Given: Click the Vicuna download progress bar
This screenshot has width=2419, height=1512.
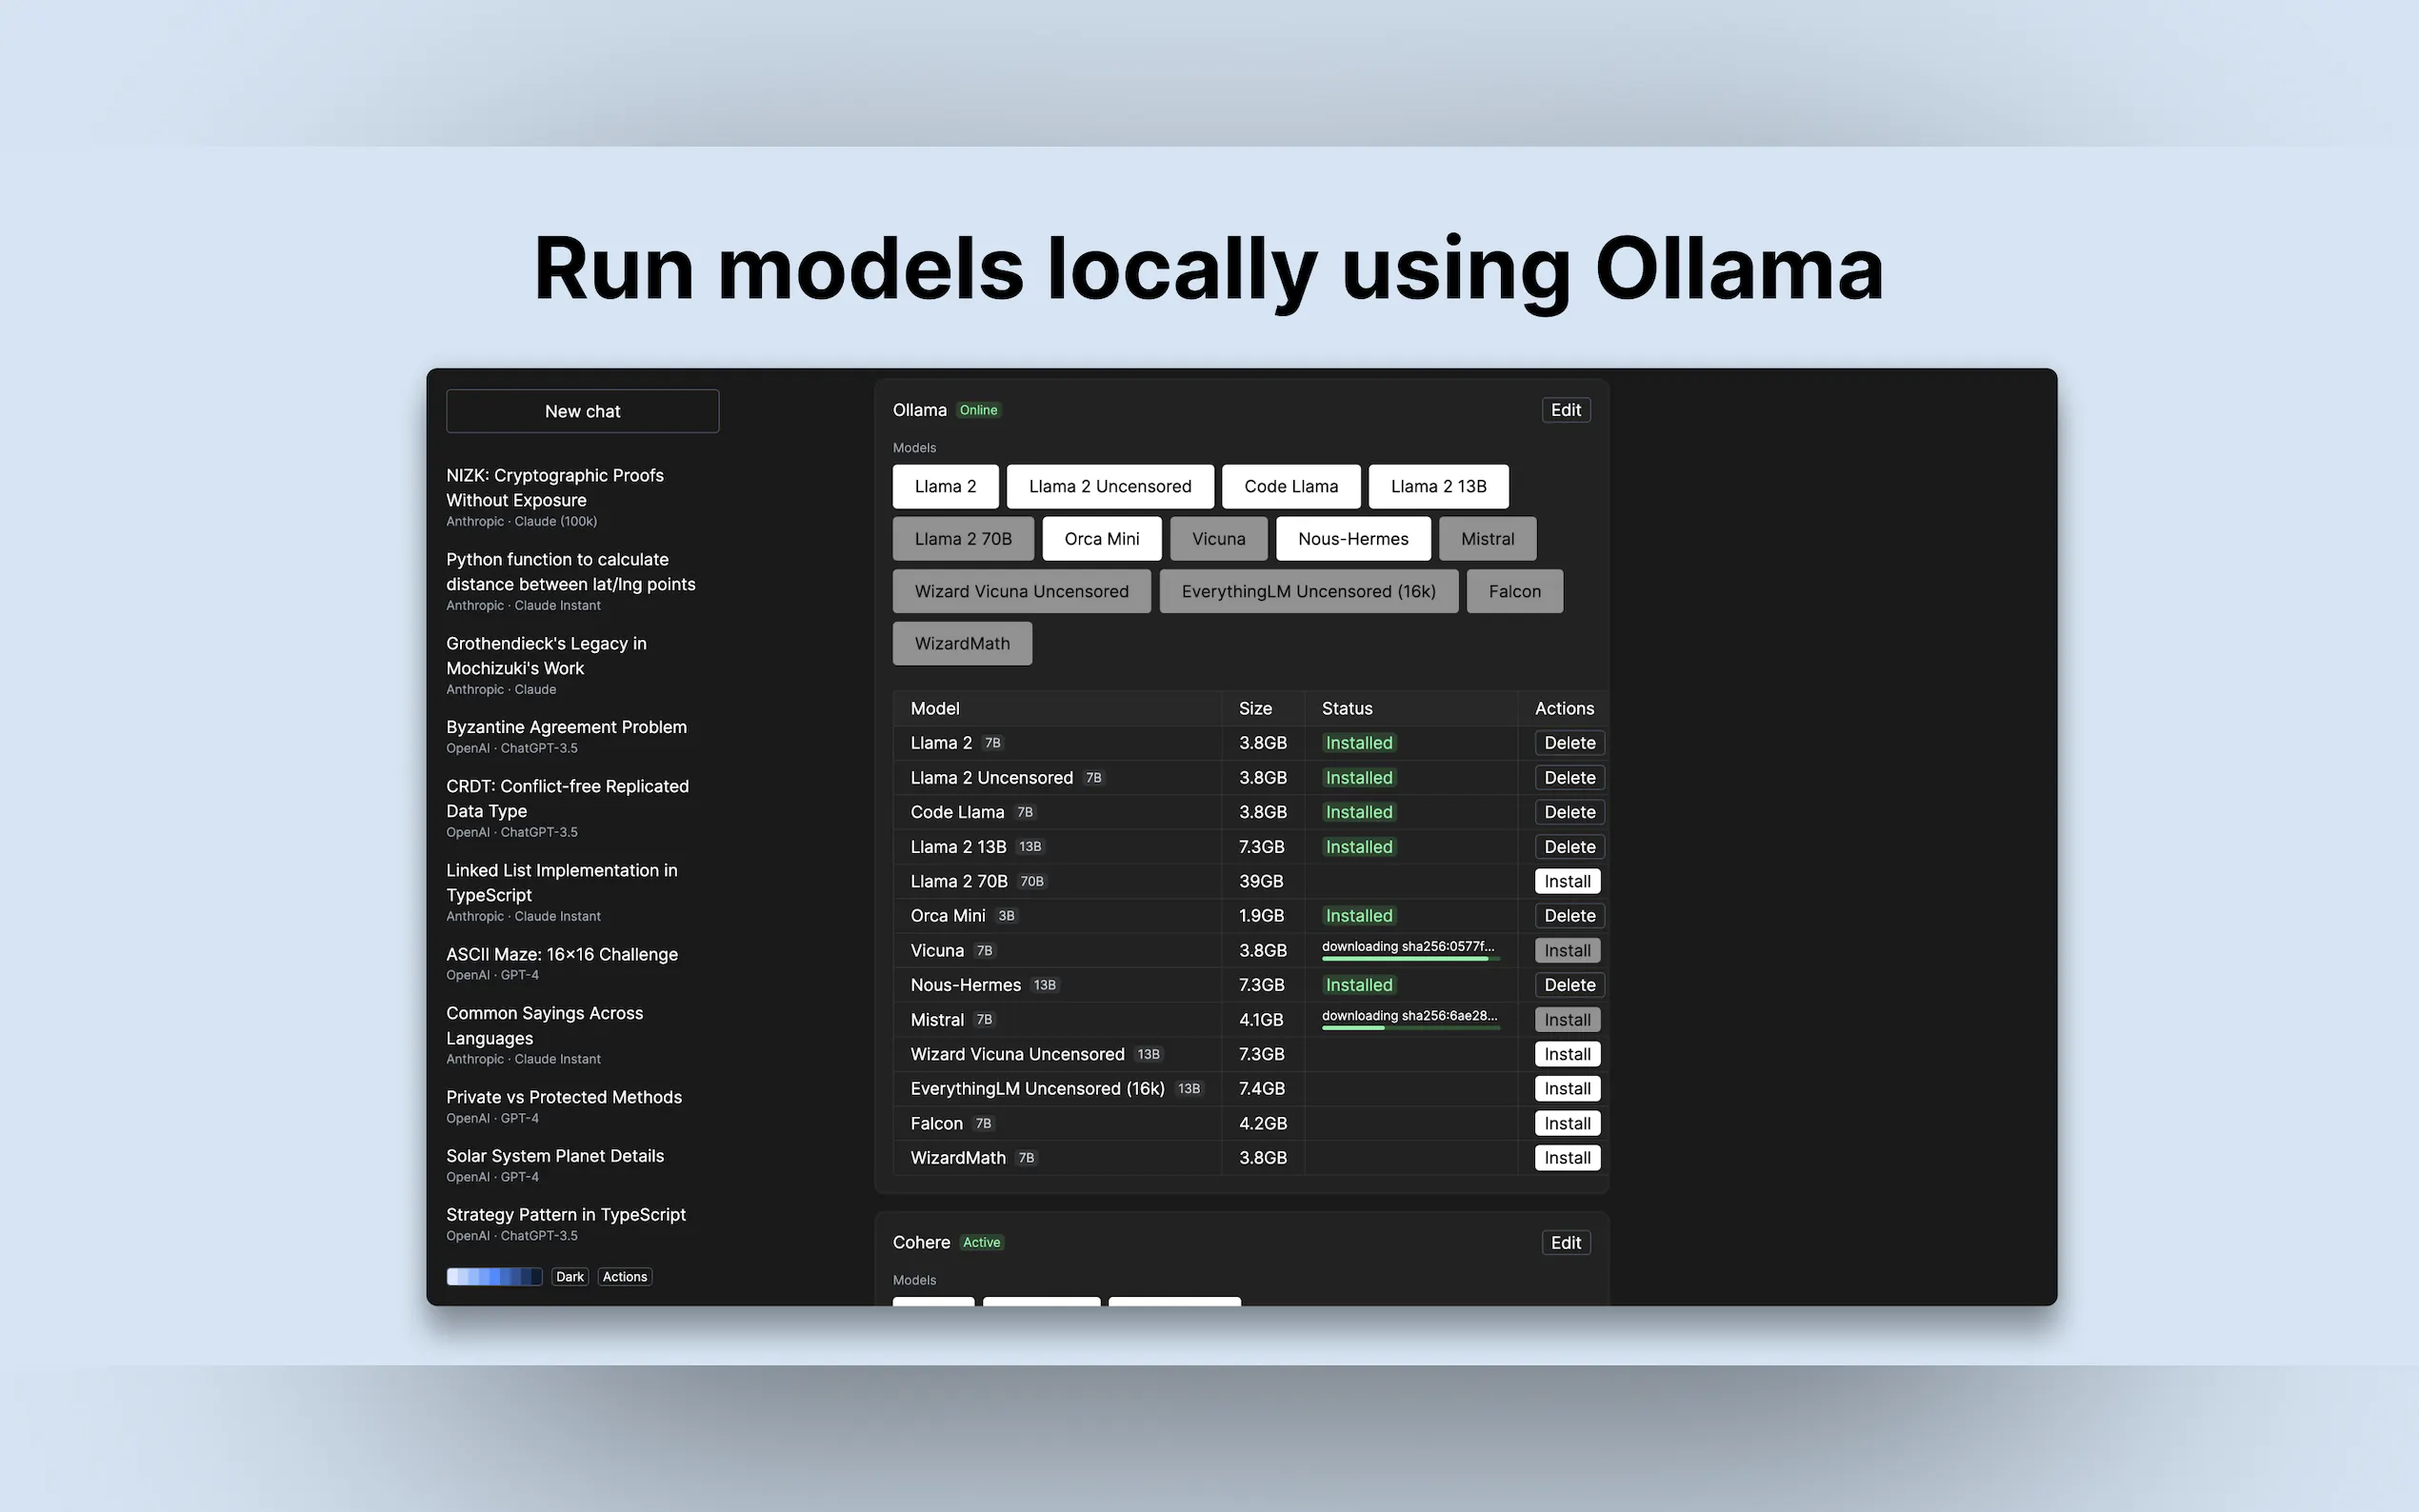Looking at the screenshot, I should click(x=1411, y=959).
